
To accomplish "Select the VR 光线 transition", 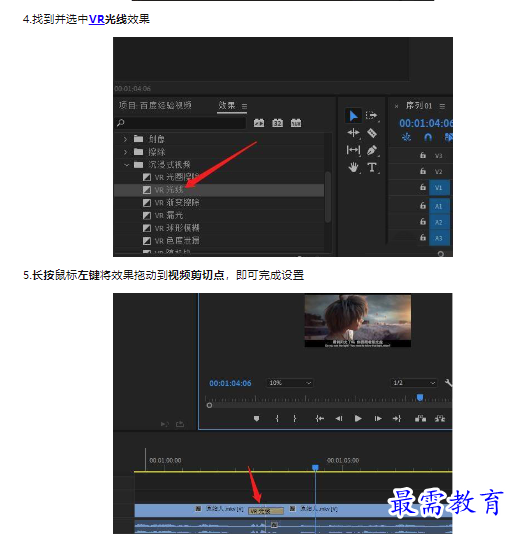I will tap(219, 190).
